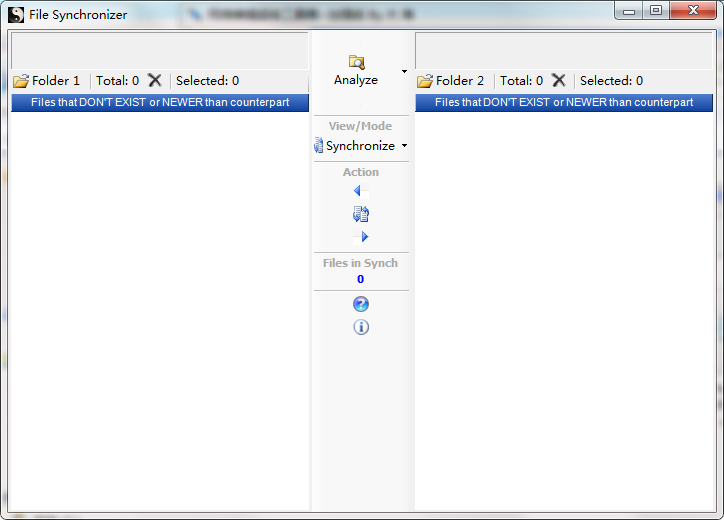Run the Analyze button
Viewport: 724px width, 520px height.
[356, 71]
